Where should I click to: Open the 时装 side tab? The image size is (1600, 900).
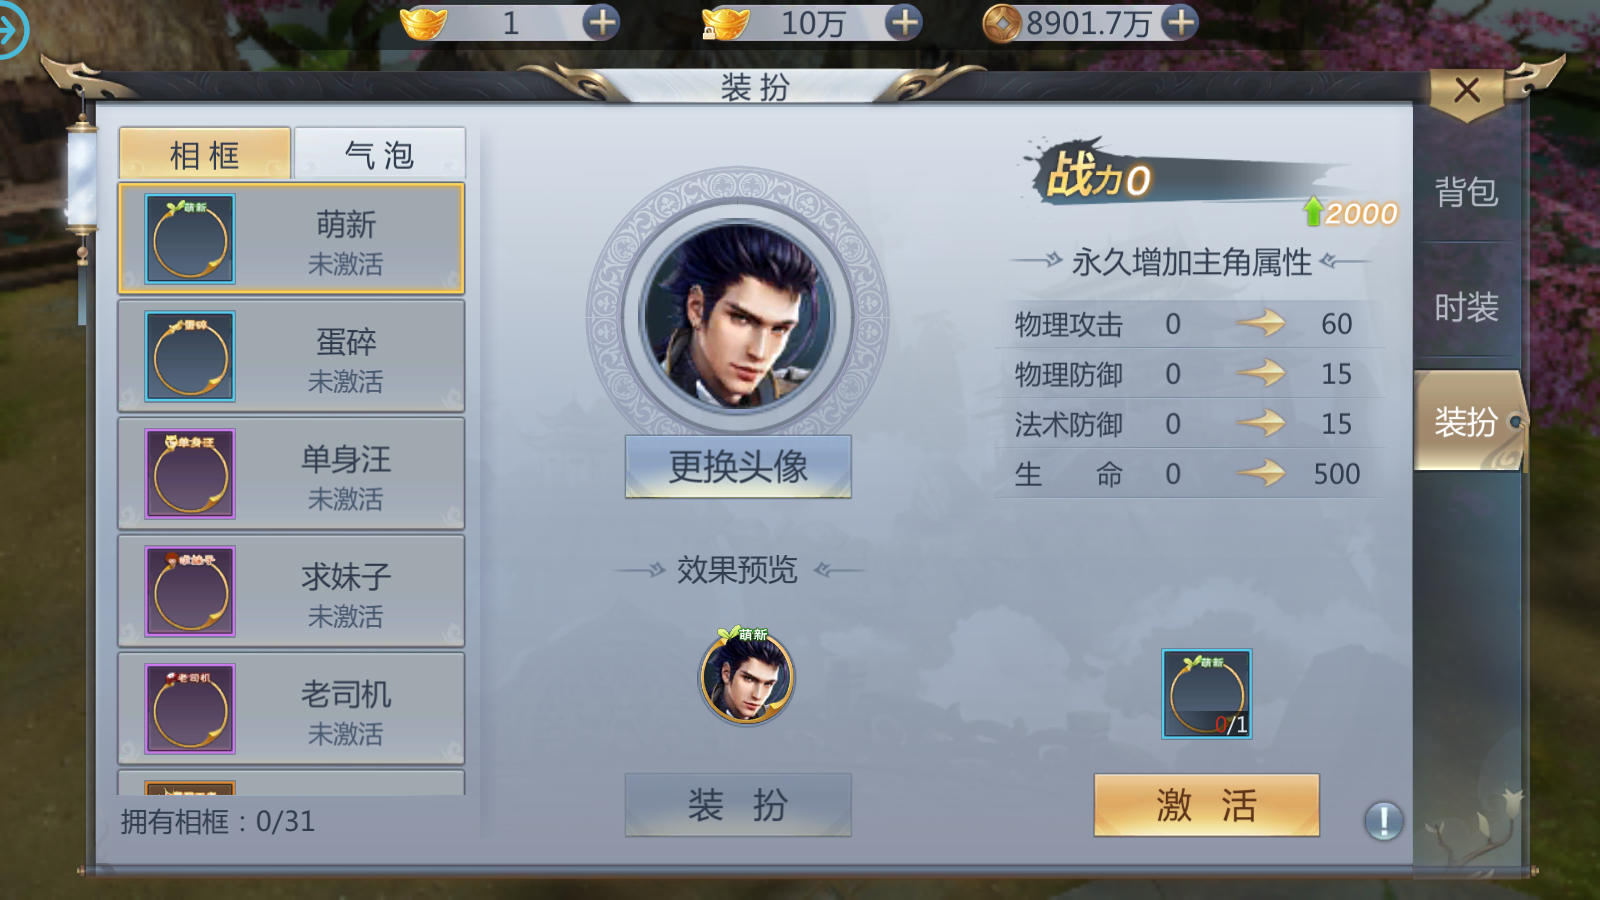click(x=1466, y=307)
